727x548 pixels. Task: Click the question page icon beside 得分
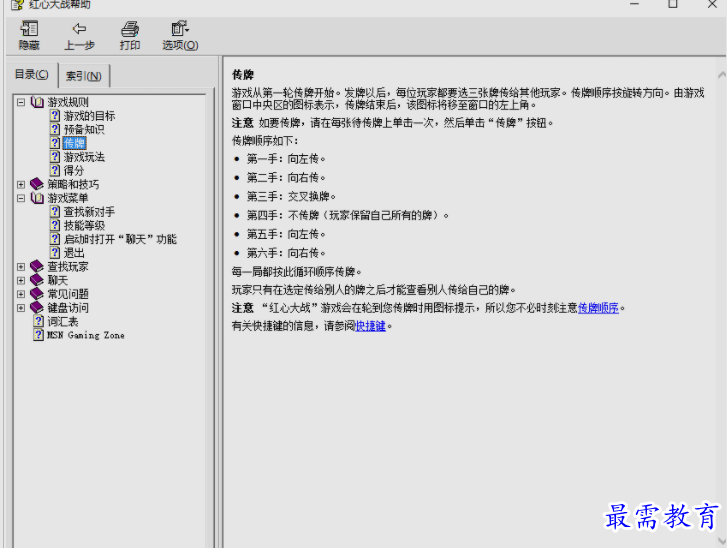tap(55, 170)
